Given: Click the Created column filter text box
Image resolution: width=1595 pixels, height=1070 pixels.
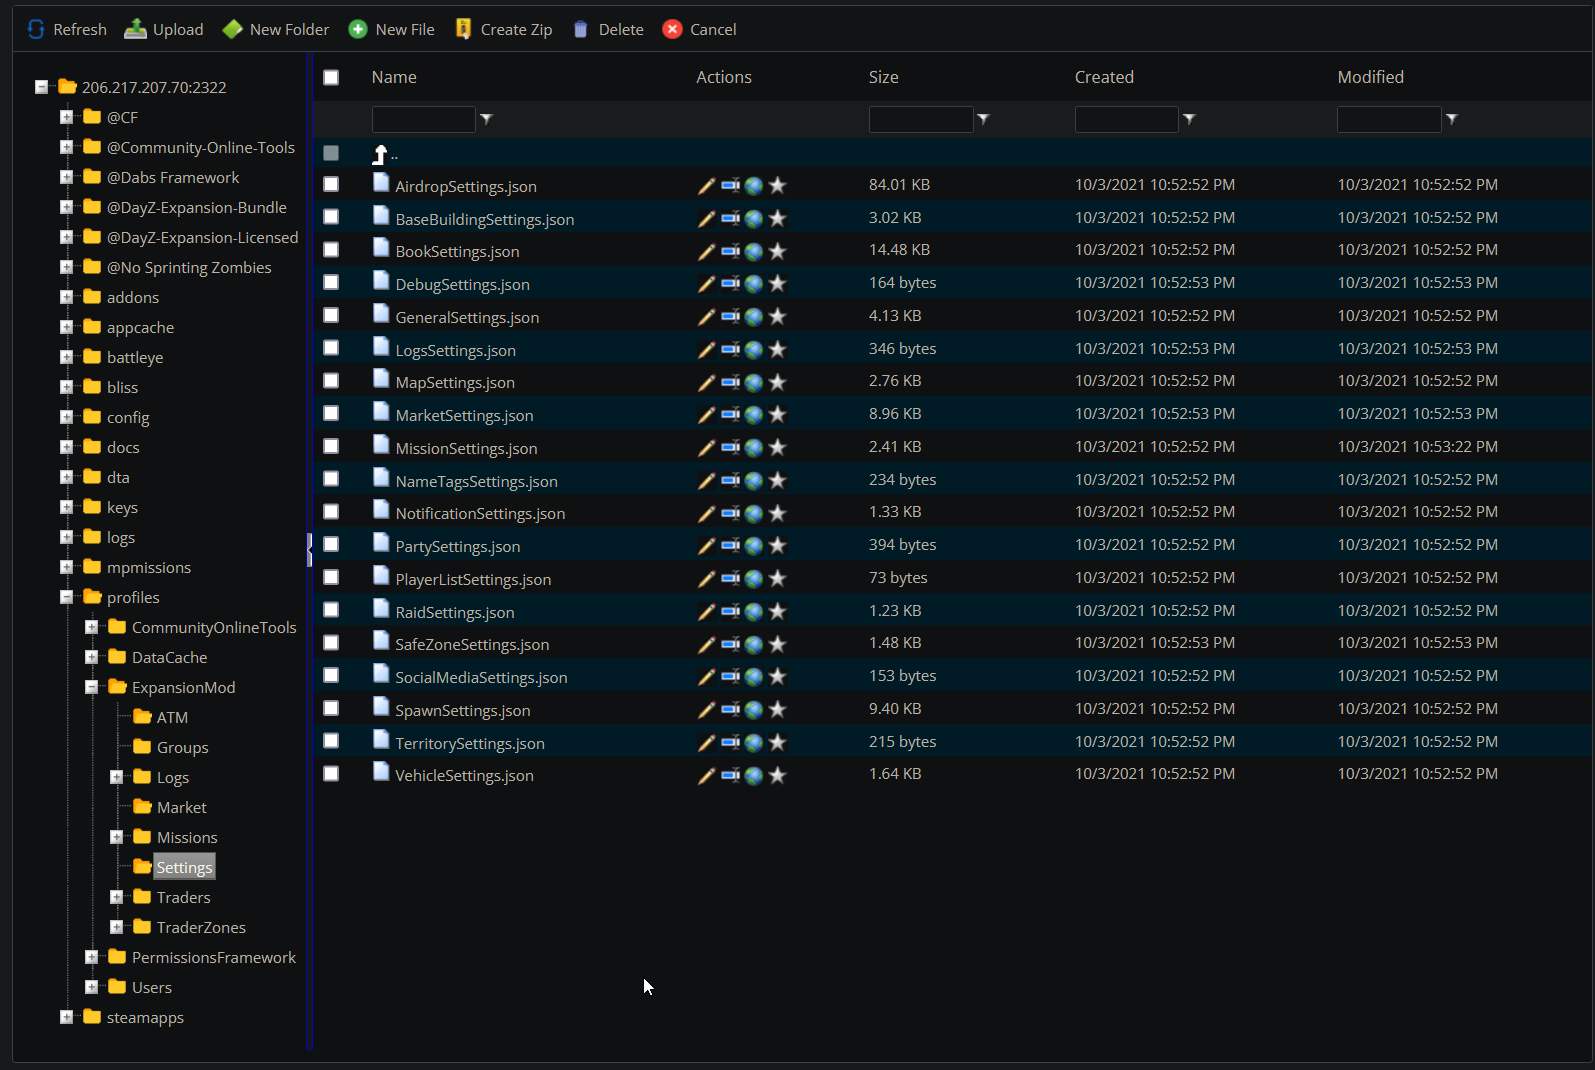Looking at the screenshot, I should pyautogui.click(x=1125, y=119).
